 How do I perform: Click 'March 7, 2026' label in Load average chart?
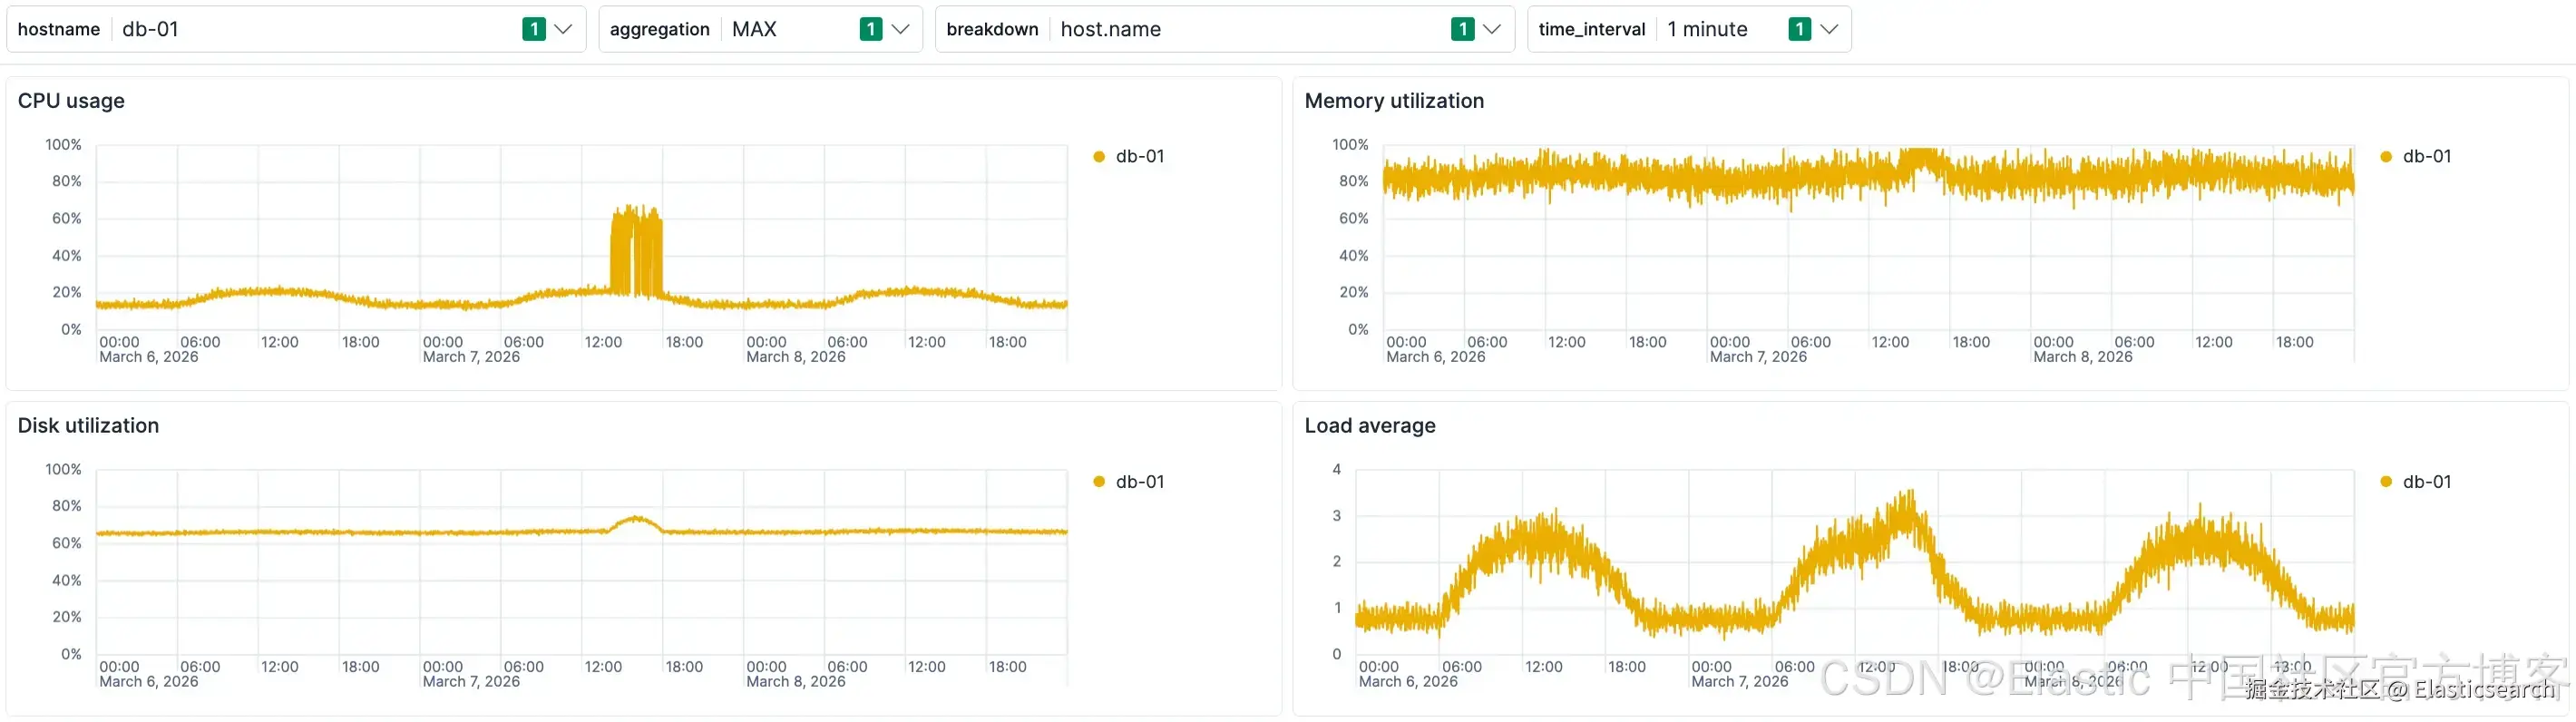pos(1740,682)
